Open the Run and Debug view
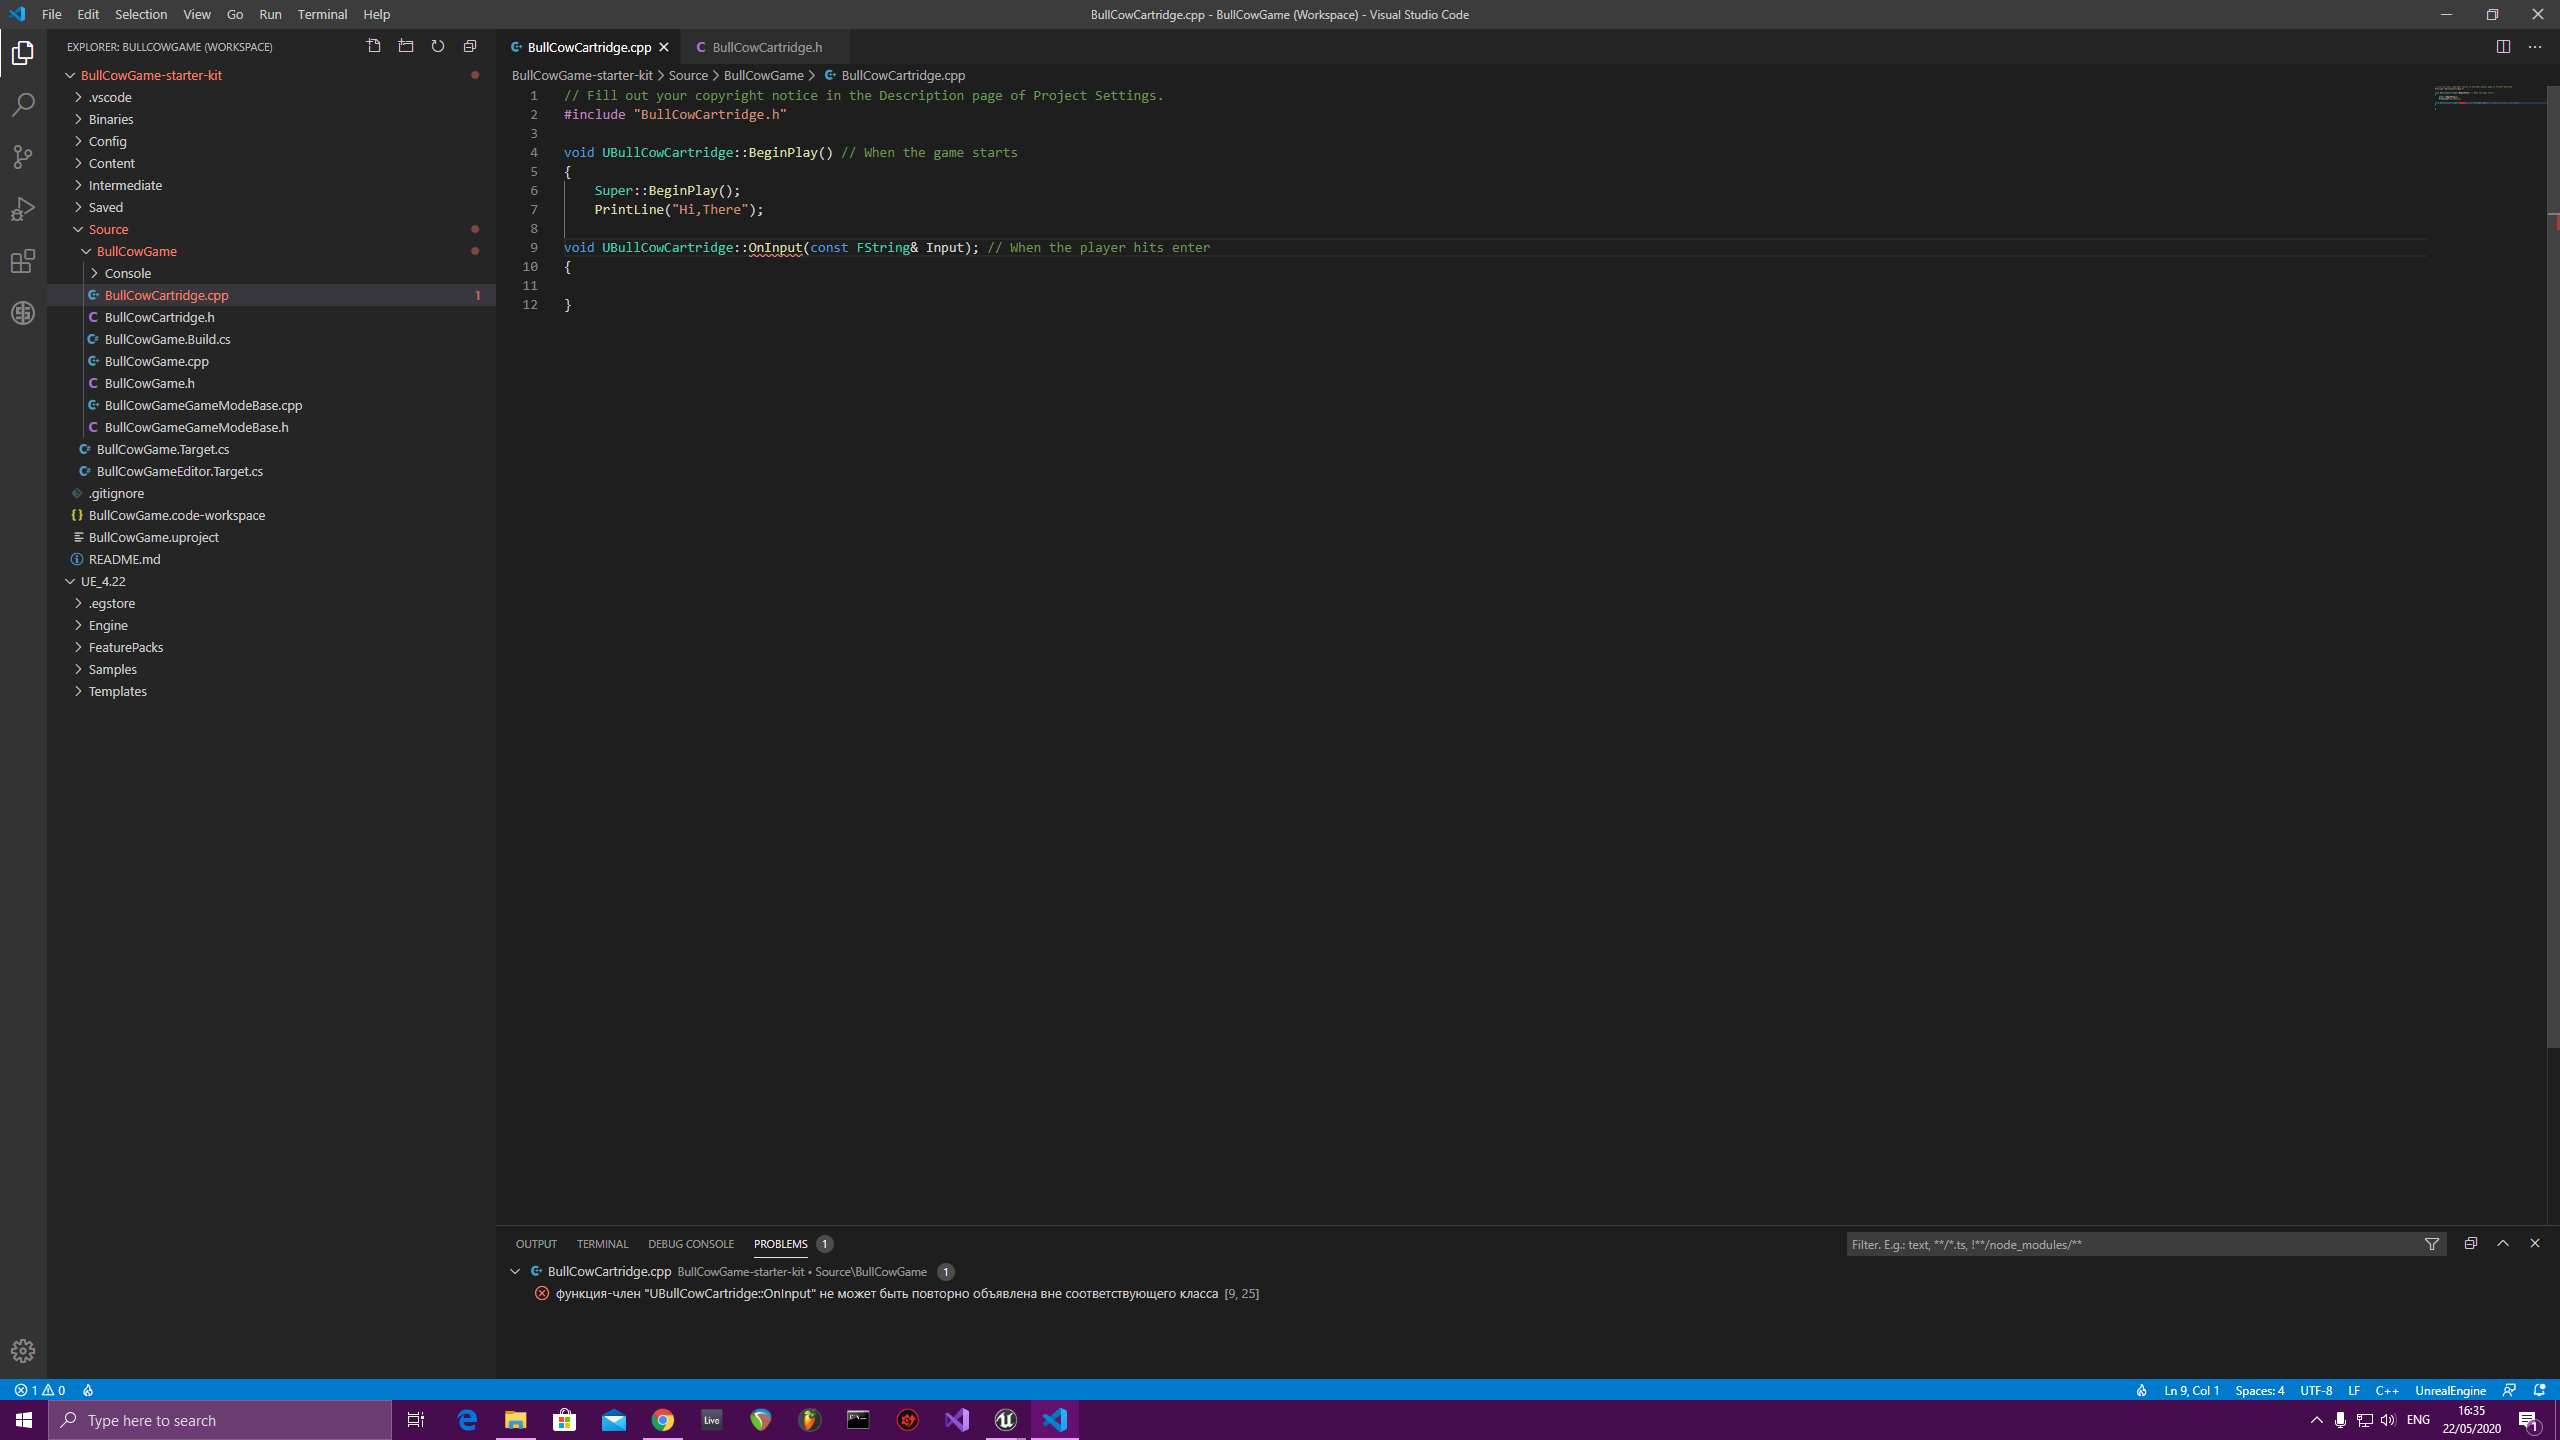 22,208
